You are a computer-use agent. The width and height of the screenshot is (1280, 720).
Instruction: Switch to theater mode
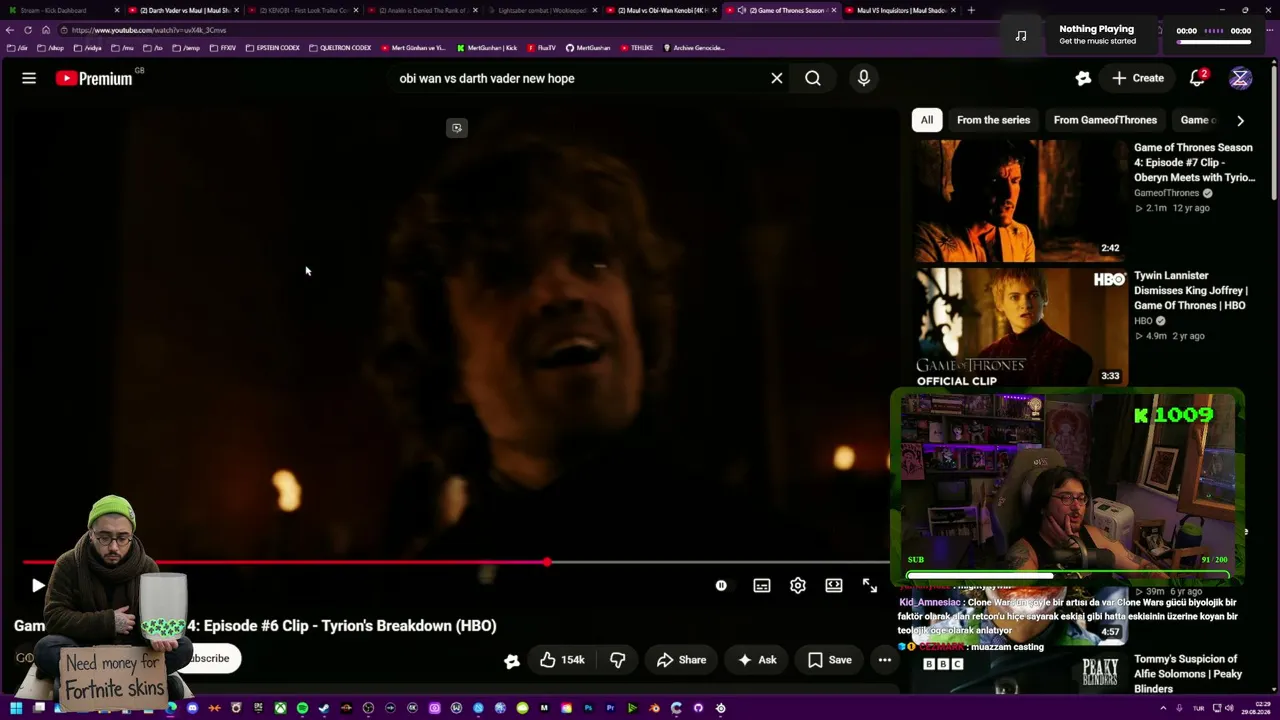pyautogui.click(x=834, y=586)
